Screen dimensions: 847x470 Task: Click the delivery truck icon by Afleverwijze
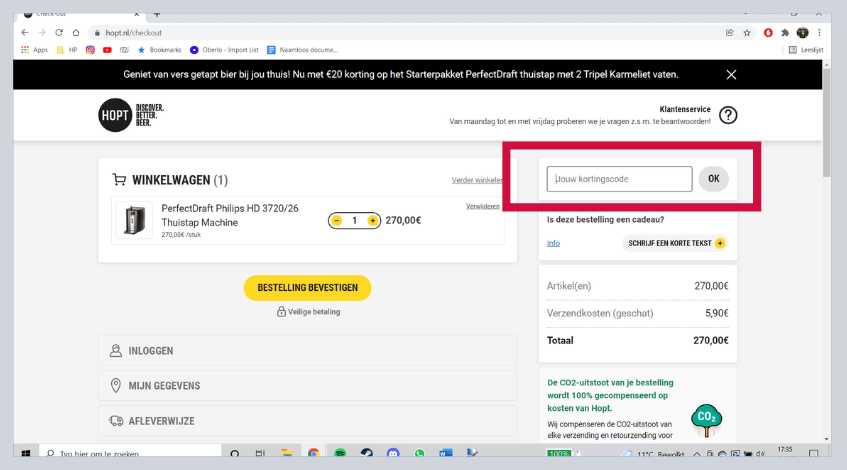[x=116, y=421]
